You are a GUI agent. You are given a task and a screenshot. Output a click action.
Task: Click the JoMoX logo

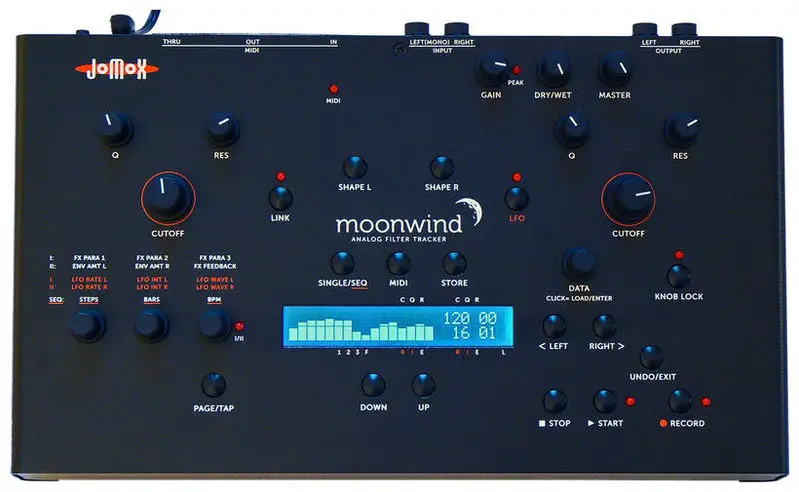(x=102, y=69)
